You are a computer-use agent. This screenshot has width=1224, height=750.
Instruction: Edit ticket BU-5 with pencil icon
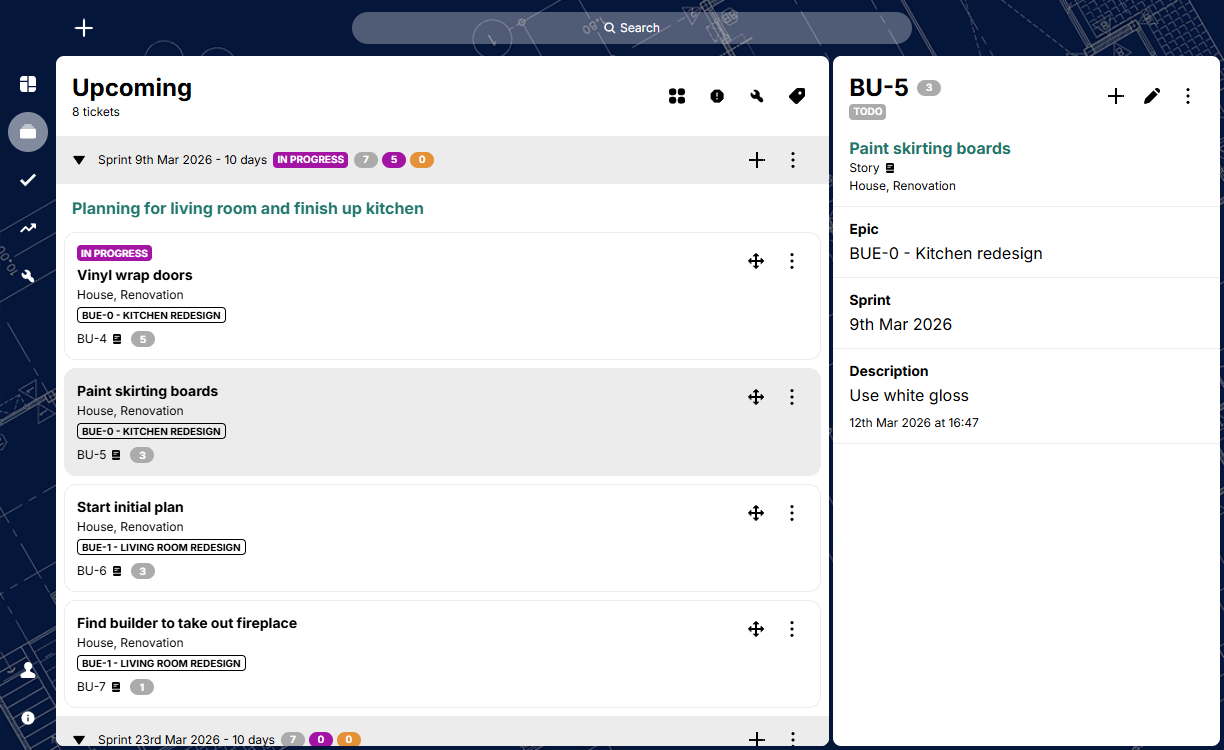coord(1152,96)
